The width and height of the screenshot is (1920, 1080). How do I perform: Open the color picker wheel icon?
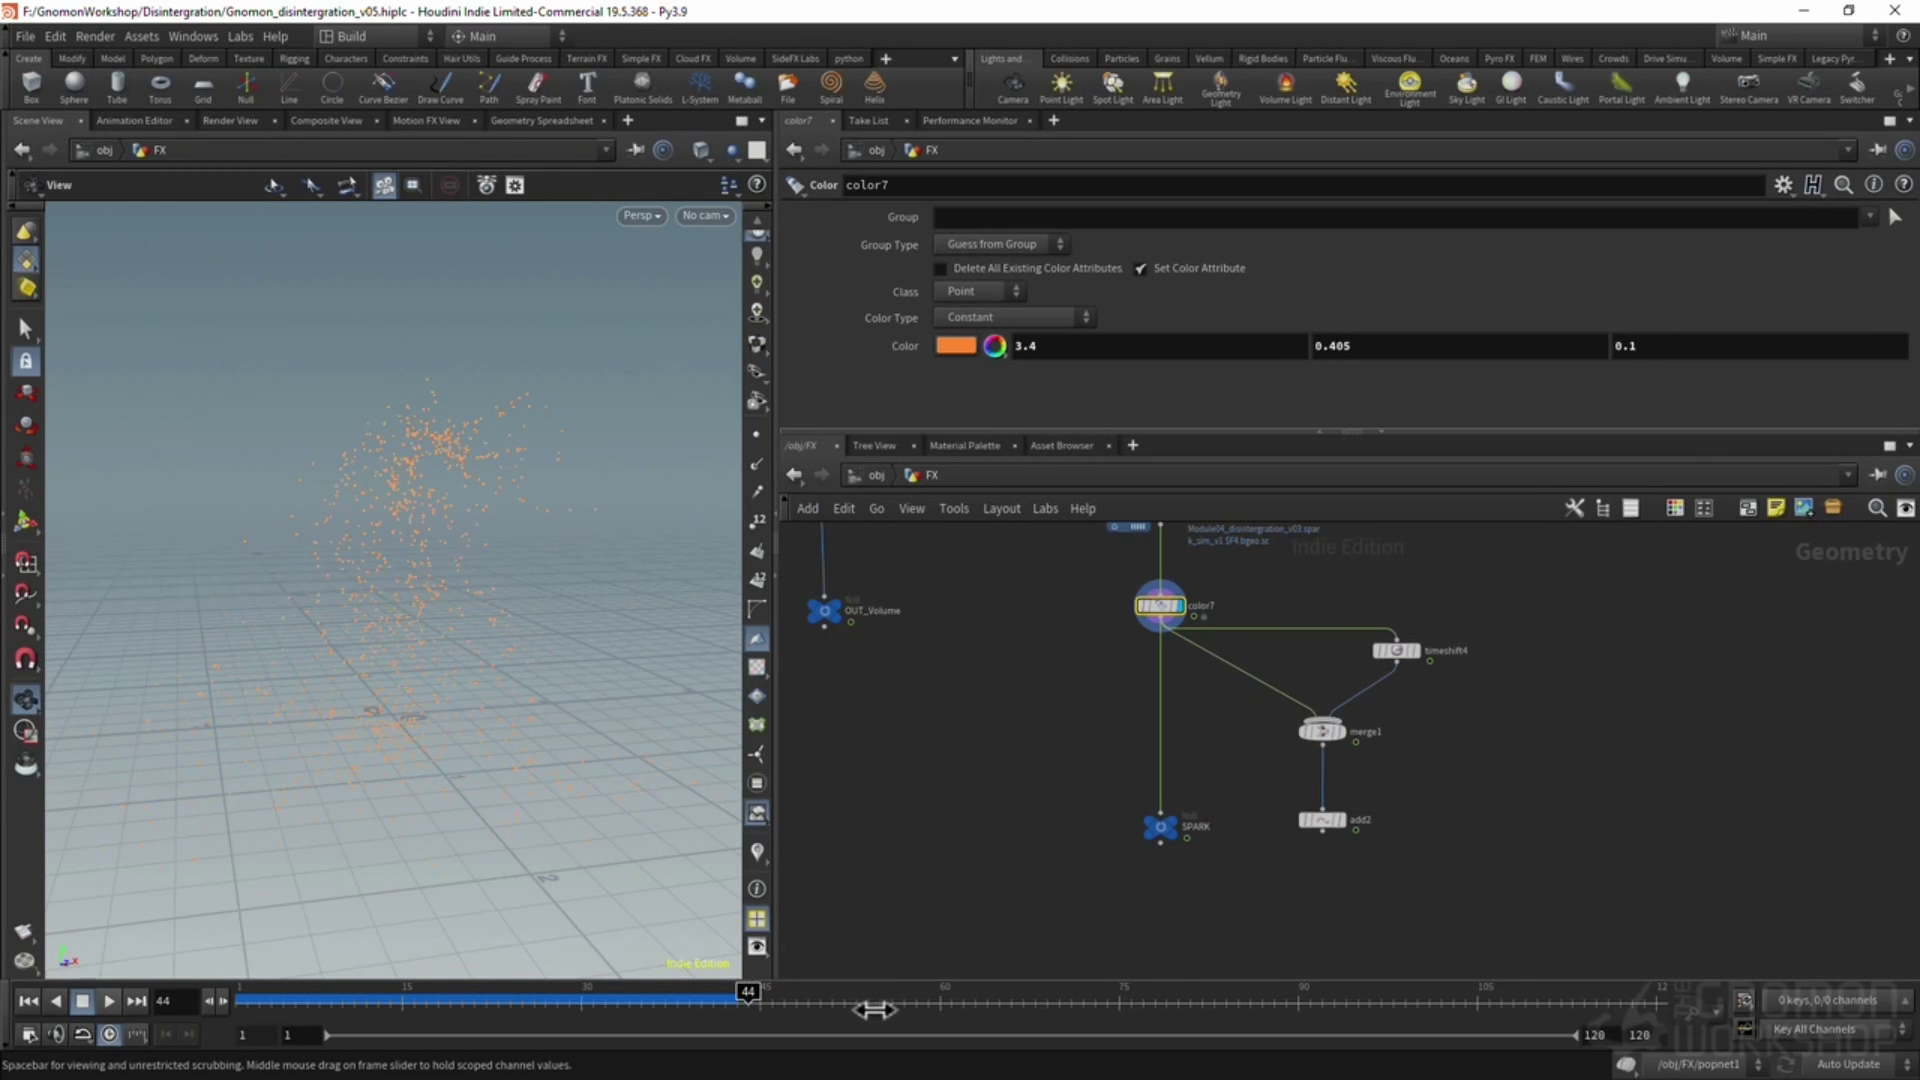tap(994, 346)
